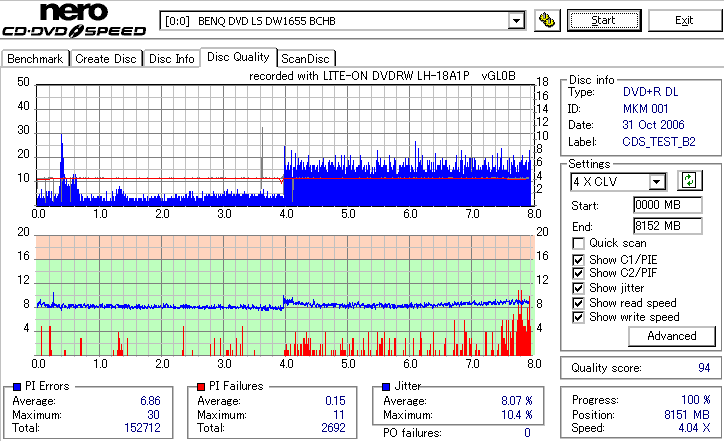Toggle the Show read speed checkbox

578,303
